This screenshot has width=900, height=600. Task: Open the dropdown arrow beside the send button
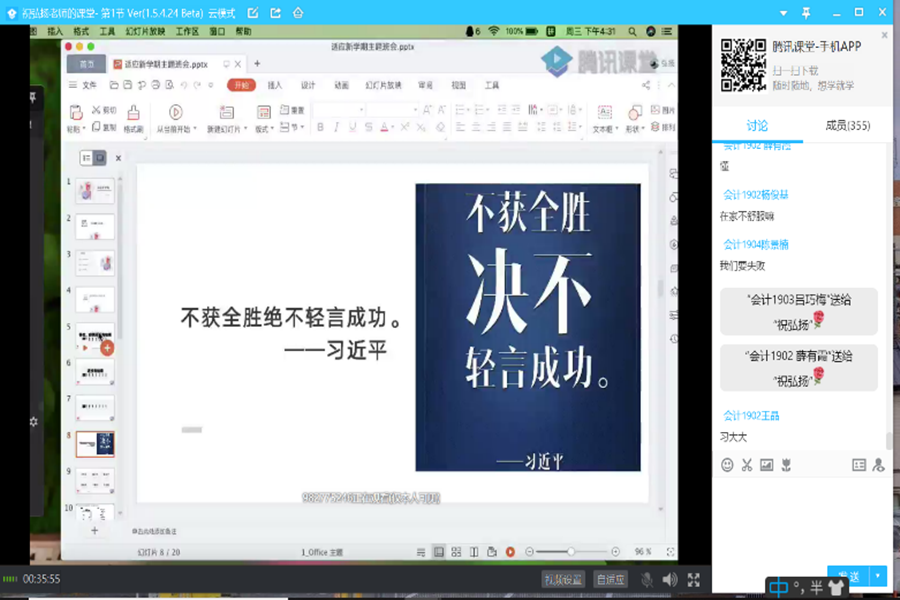(878, 576)
